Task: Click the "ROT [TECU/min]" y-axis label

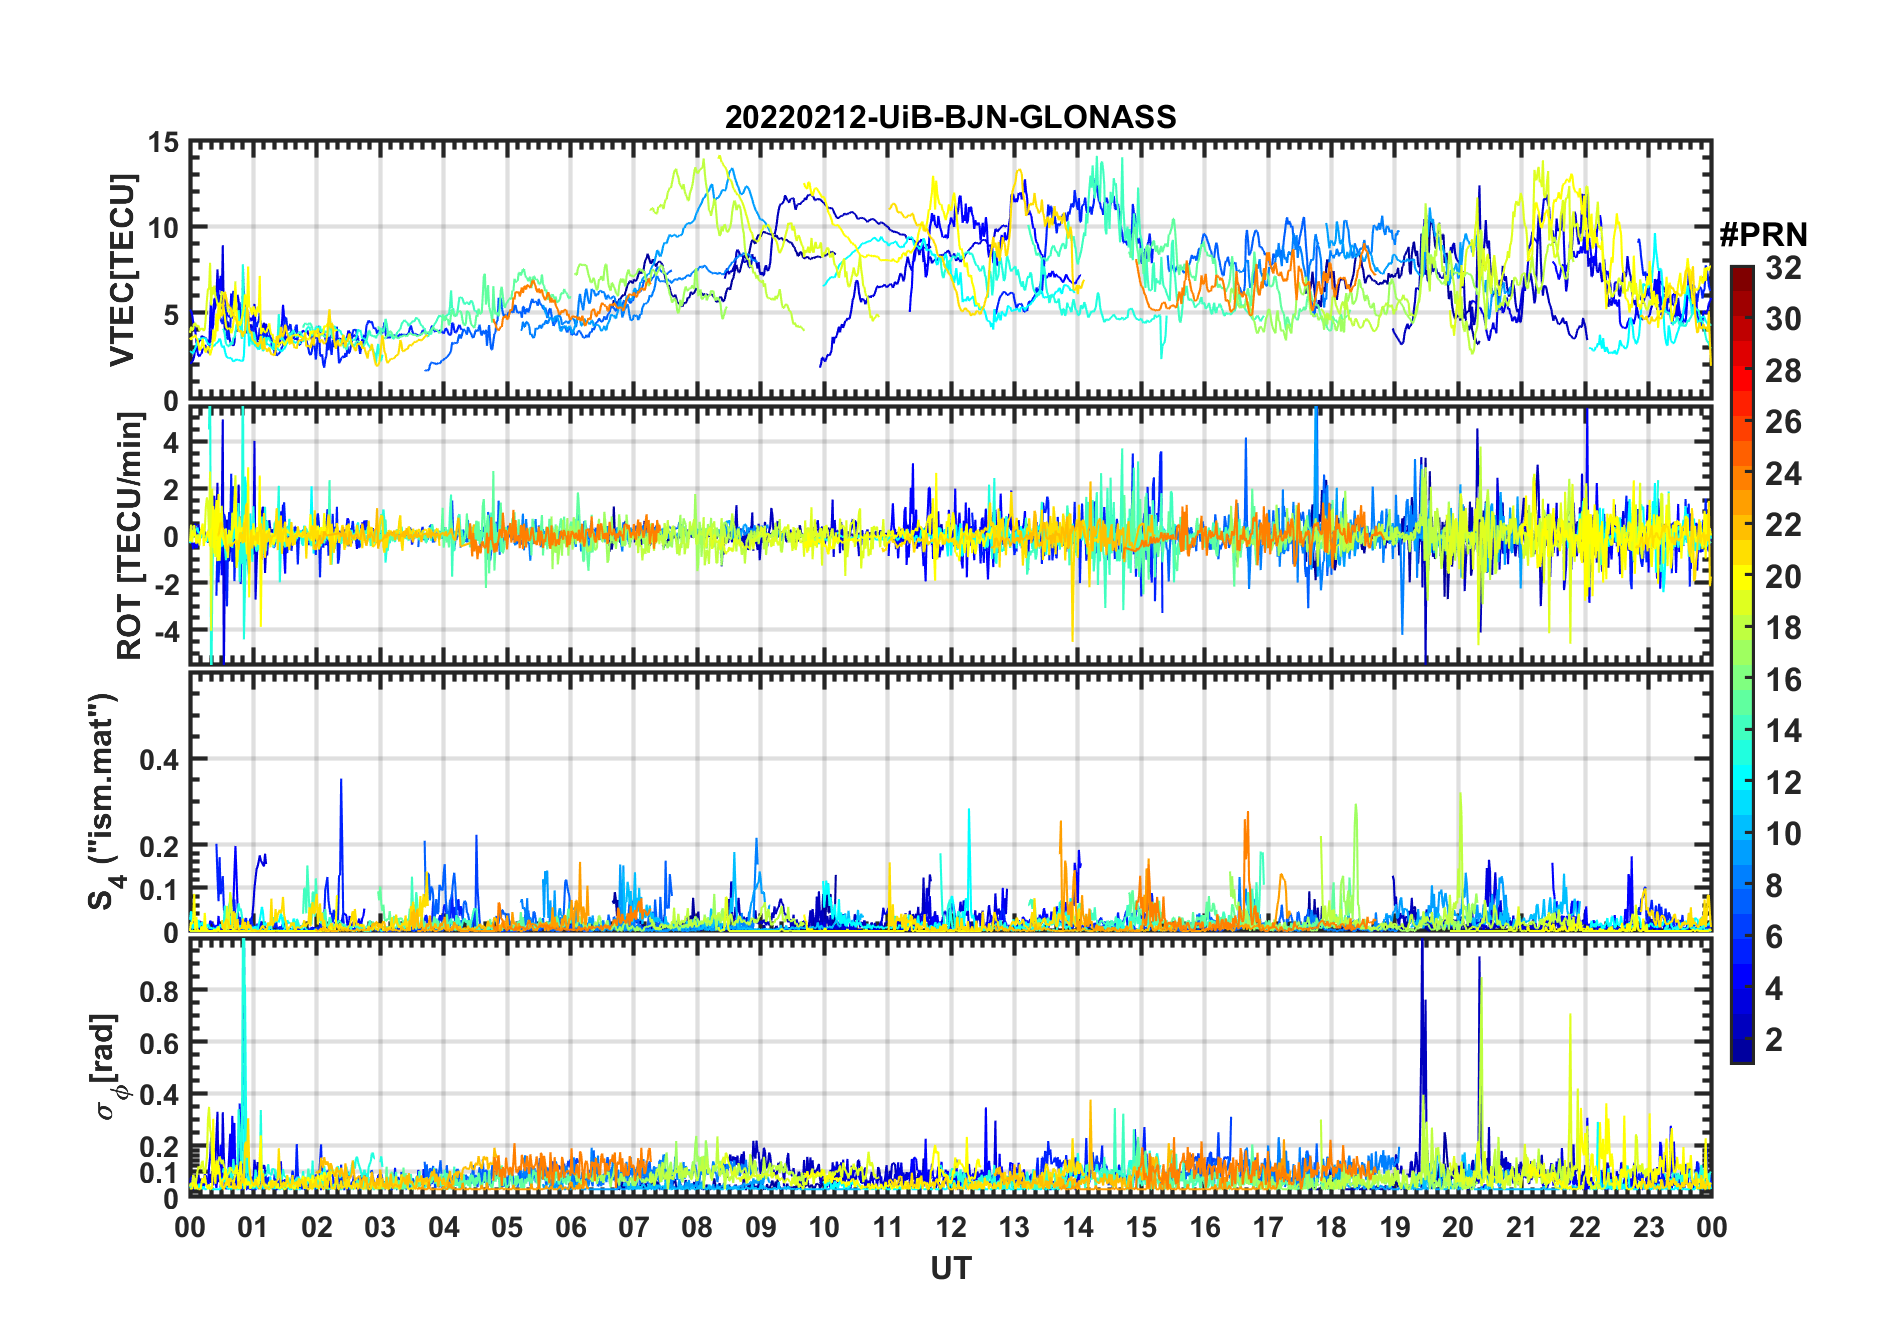Action: tap(130, 536)
